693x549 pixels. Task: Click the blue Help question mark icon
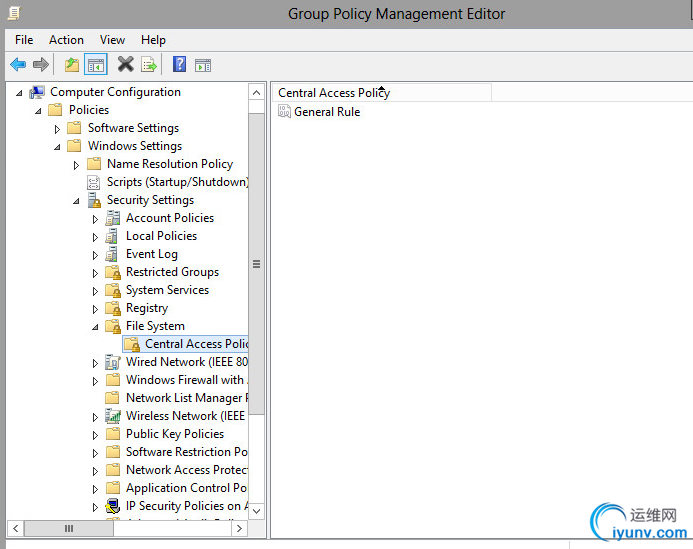click(179, 64)
